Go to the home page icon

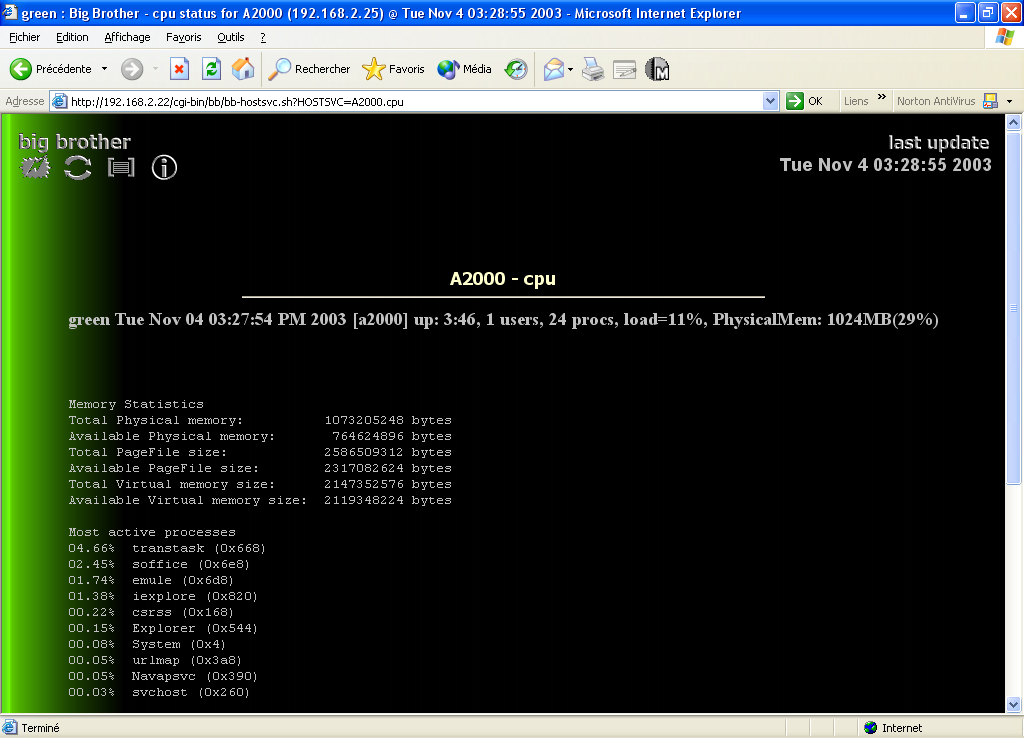tap(242, 69)
